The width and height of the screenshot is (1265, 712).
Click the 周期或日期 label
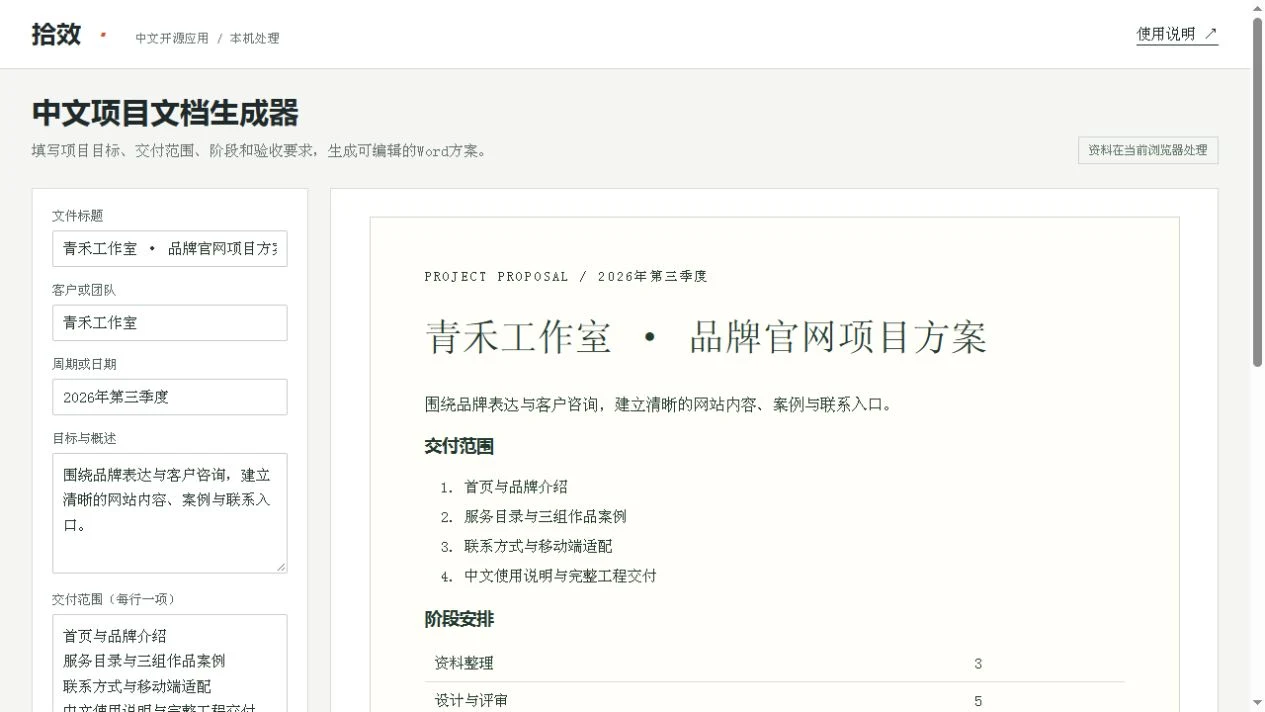(84, 364)
